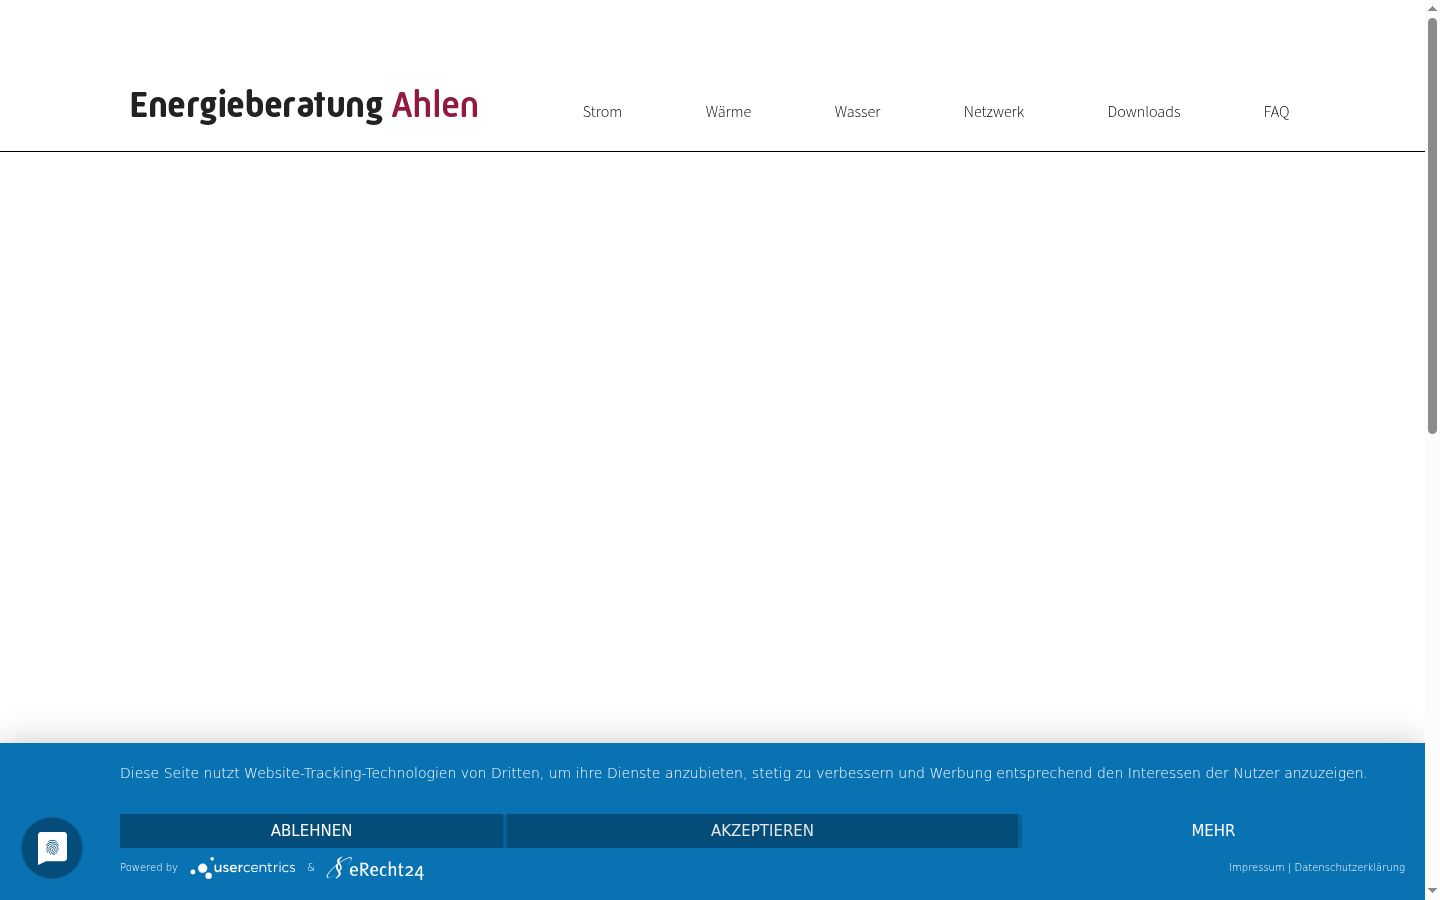Image resolution: width=1440 pixels, height=900 pixels.
Task: Click the scrollbar up arrow
Action: (x=1432, y=8)
